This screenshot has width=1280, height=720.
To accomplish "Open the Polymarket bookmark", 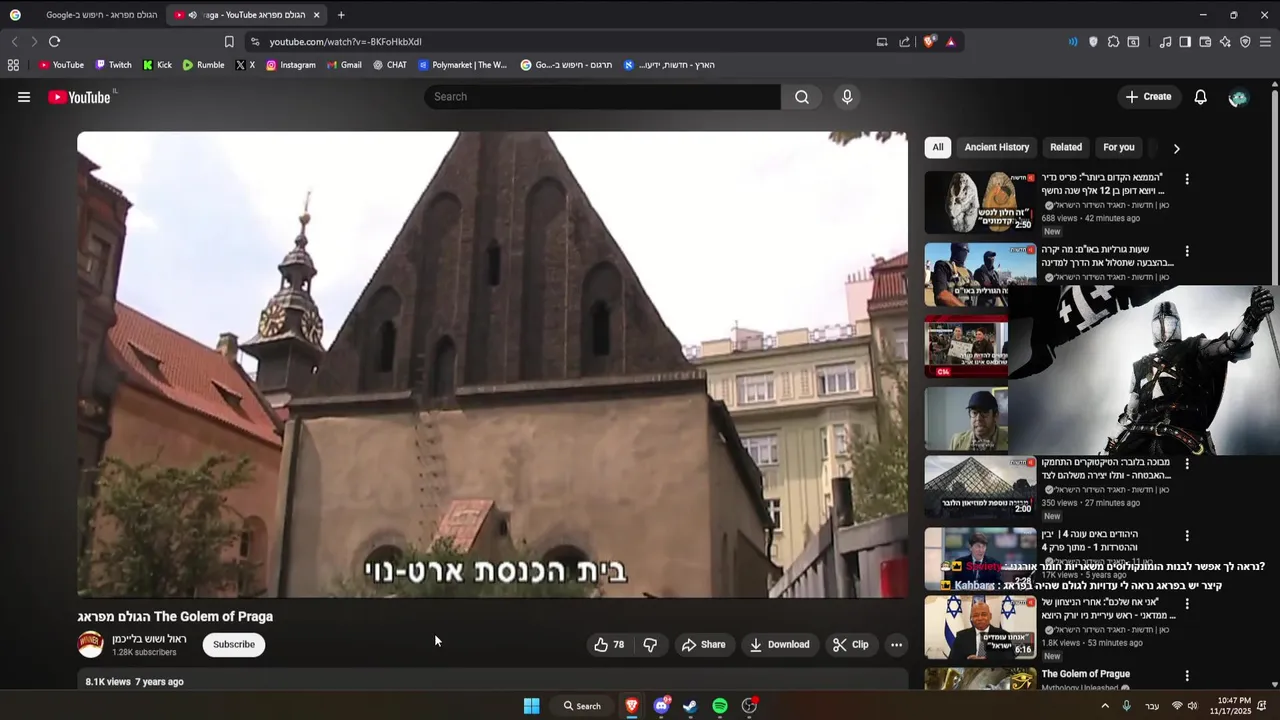I will click(x=463, y=65).
